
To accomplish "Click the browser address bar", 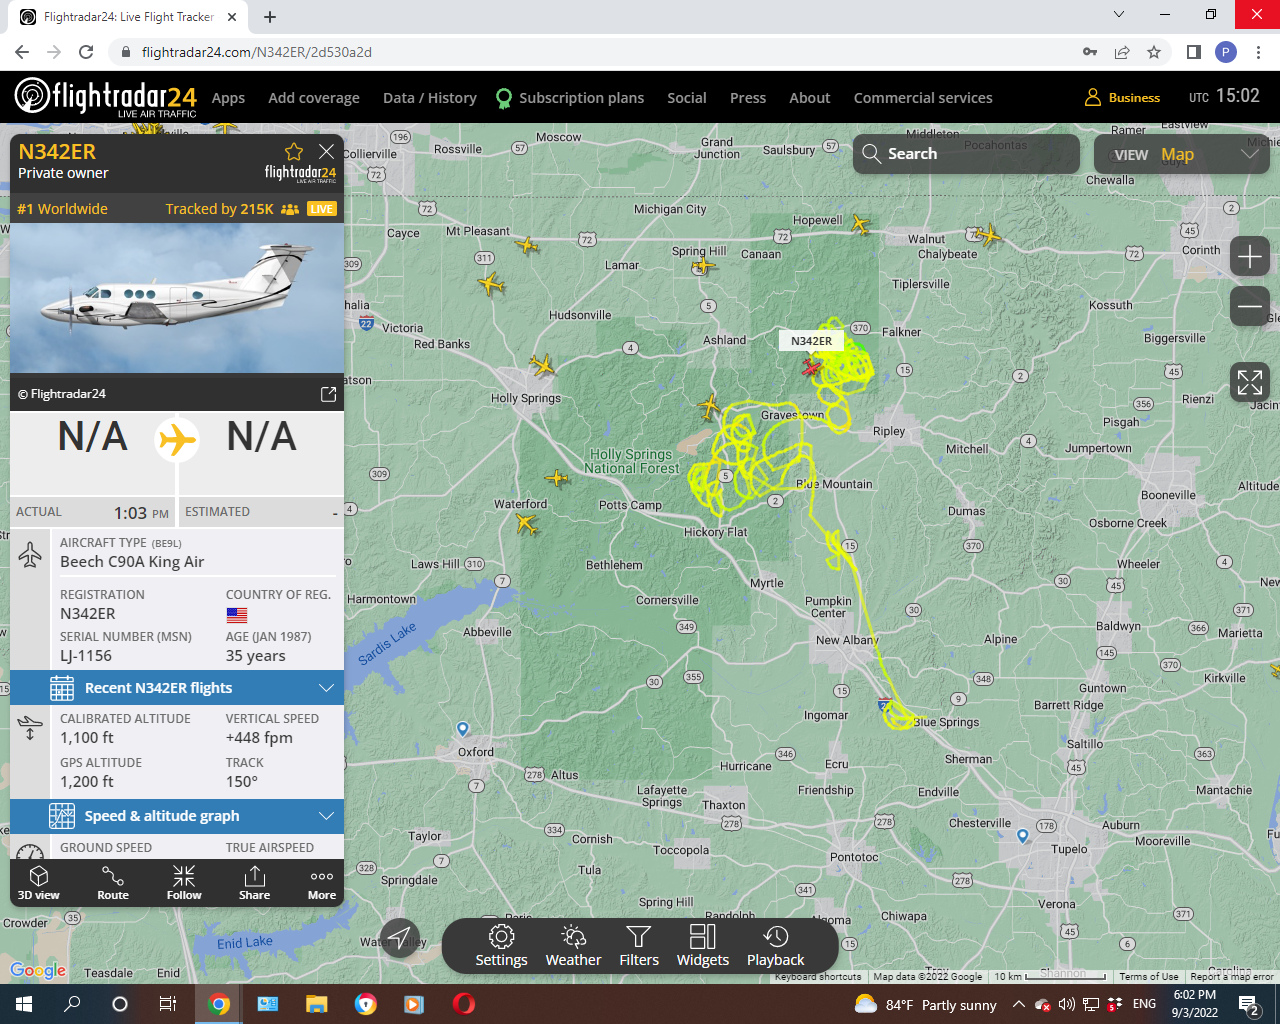I will tap(600, 52).
